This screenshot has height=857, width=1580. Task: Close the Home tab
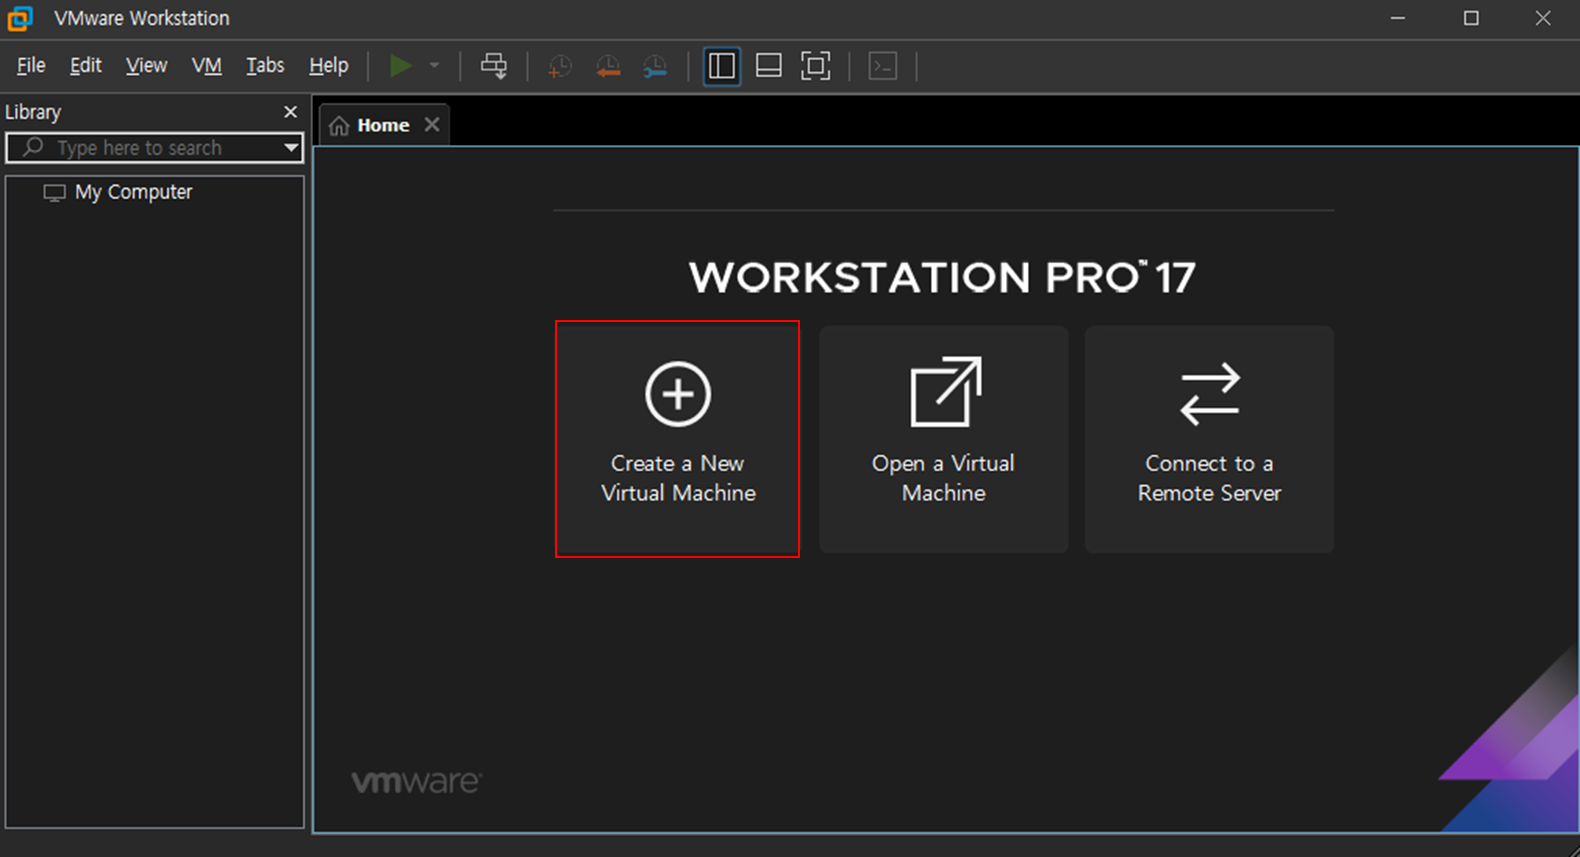pos(432,125)
